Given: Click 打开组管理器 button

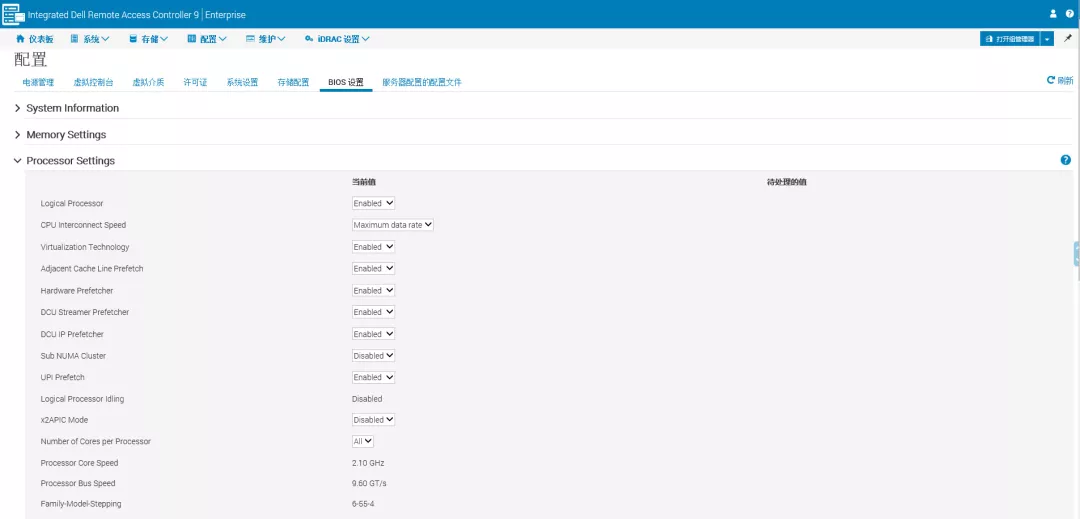Looking at the screenshot, I should point(1010,39).
